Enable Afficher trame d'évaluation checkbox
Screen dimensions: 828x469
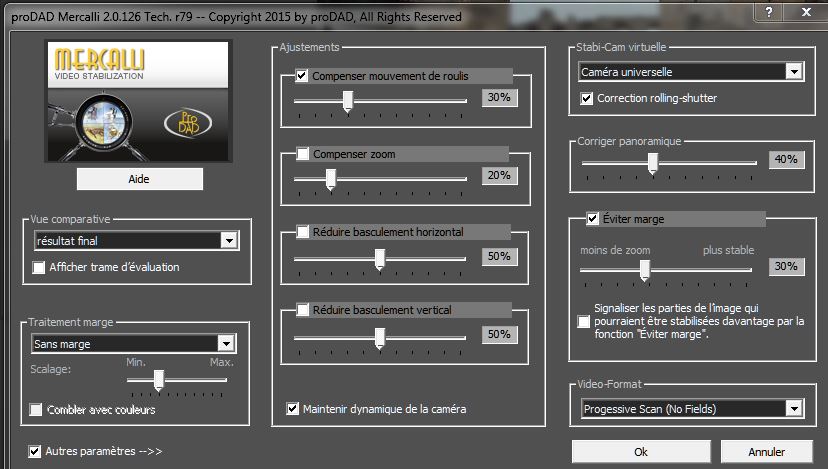click(x=39, y=267)
